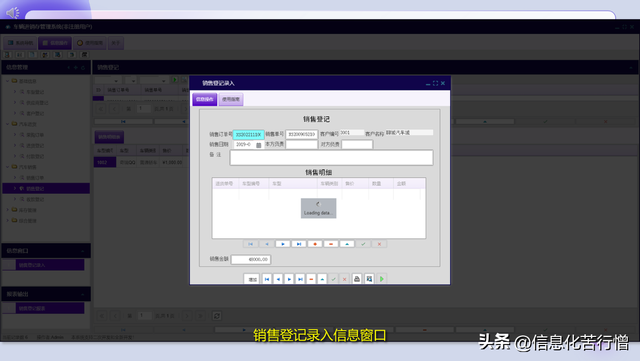
Task: Edit detail row with triangle icon under 销售明细
Action: coord(347,244)
